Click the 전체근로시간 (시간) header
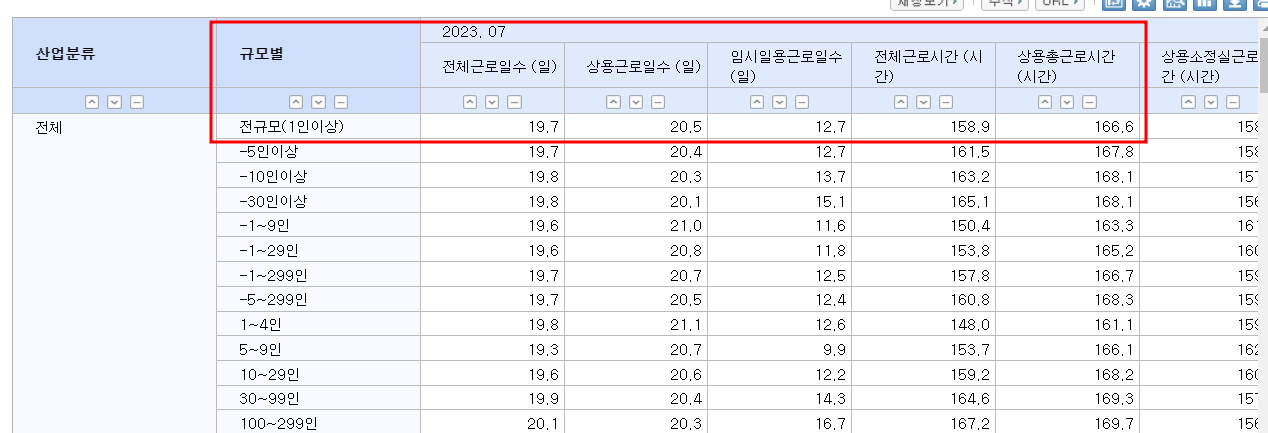The image size is (1268, 433). [x=929, y=67]
